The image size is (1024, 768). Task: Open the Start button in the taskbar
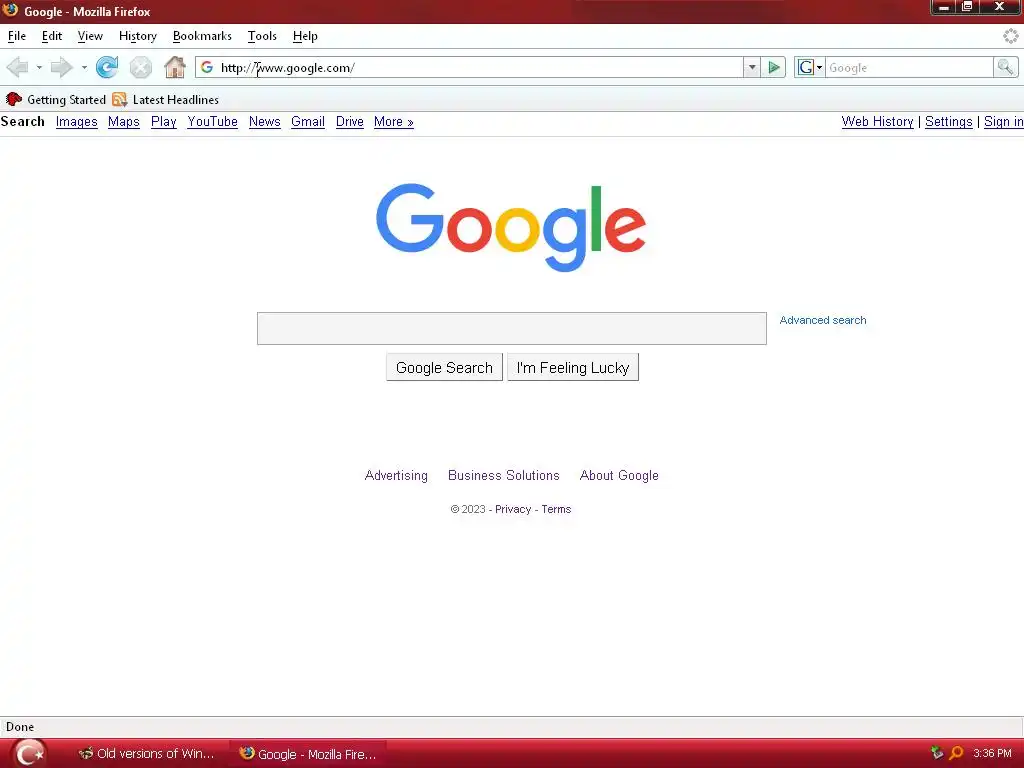pos(28,754)
